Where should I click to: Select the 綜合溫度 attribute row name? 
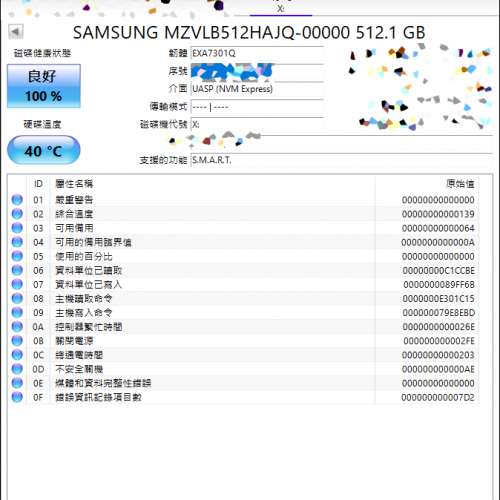[74, 214]
